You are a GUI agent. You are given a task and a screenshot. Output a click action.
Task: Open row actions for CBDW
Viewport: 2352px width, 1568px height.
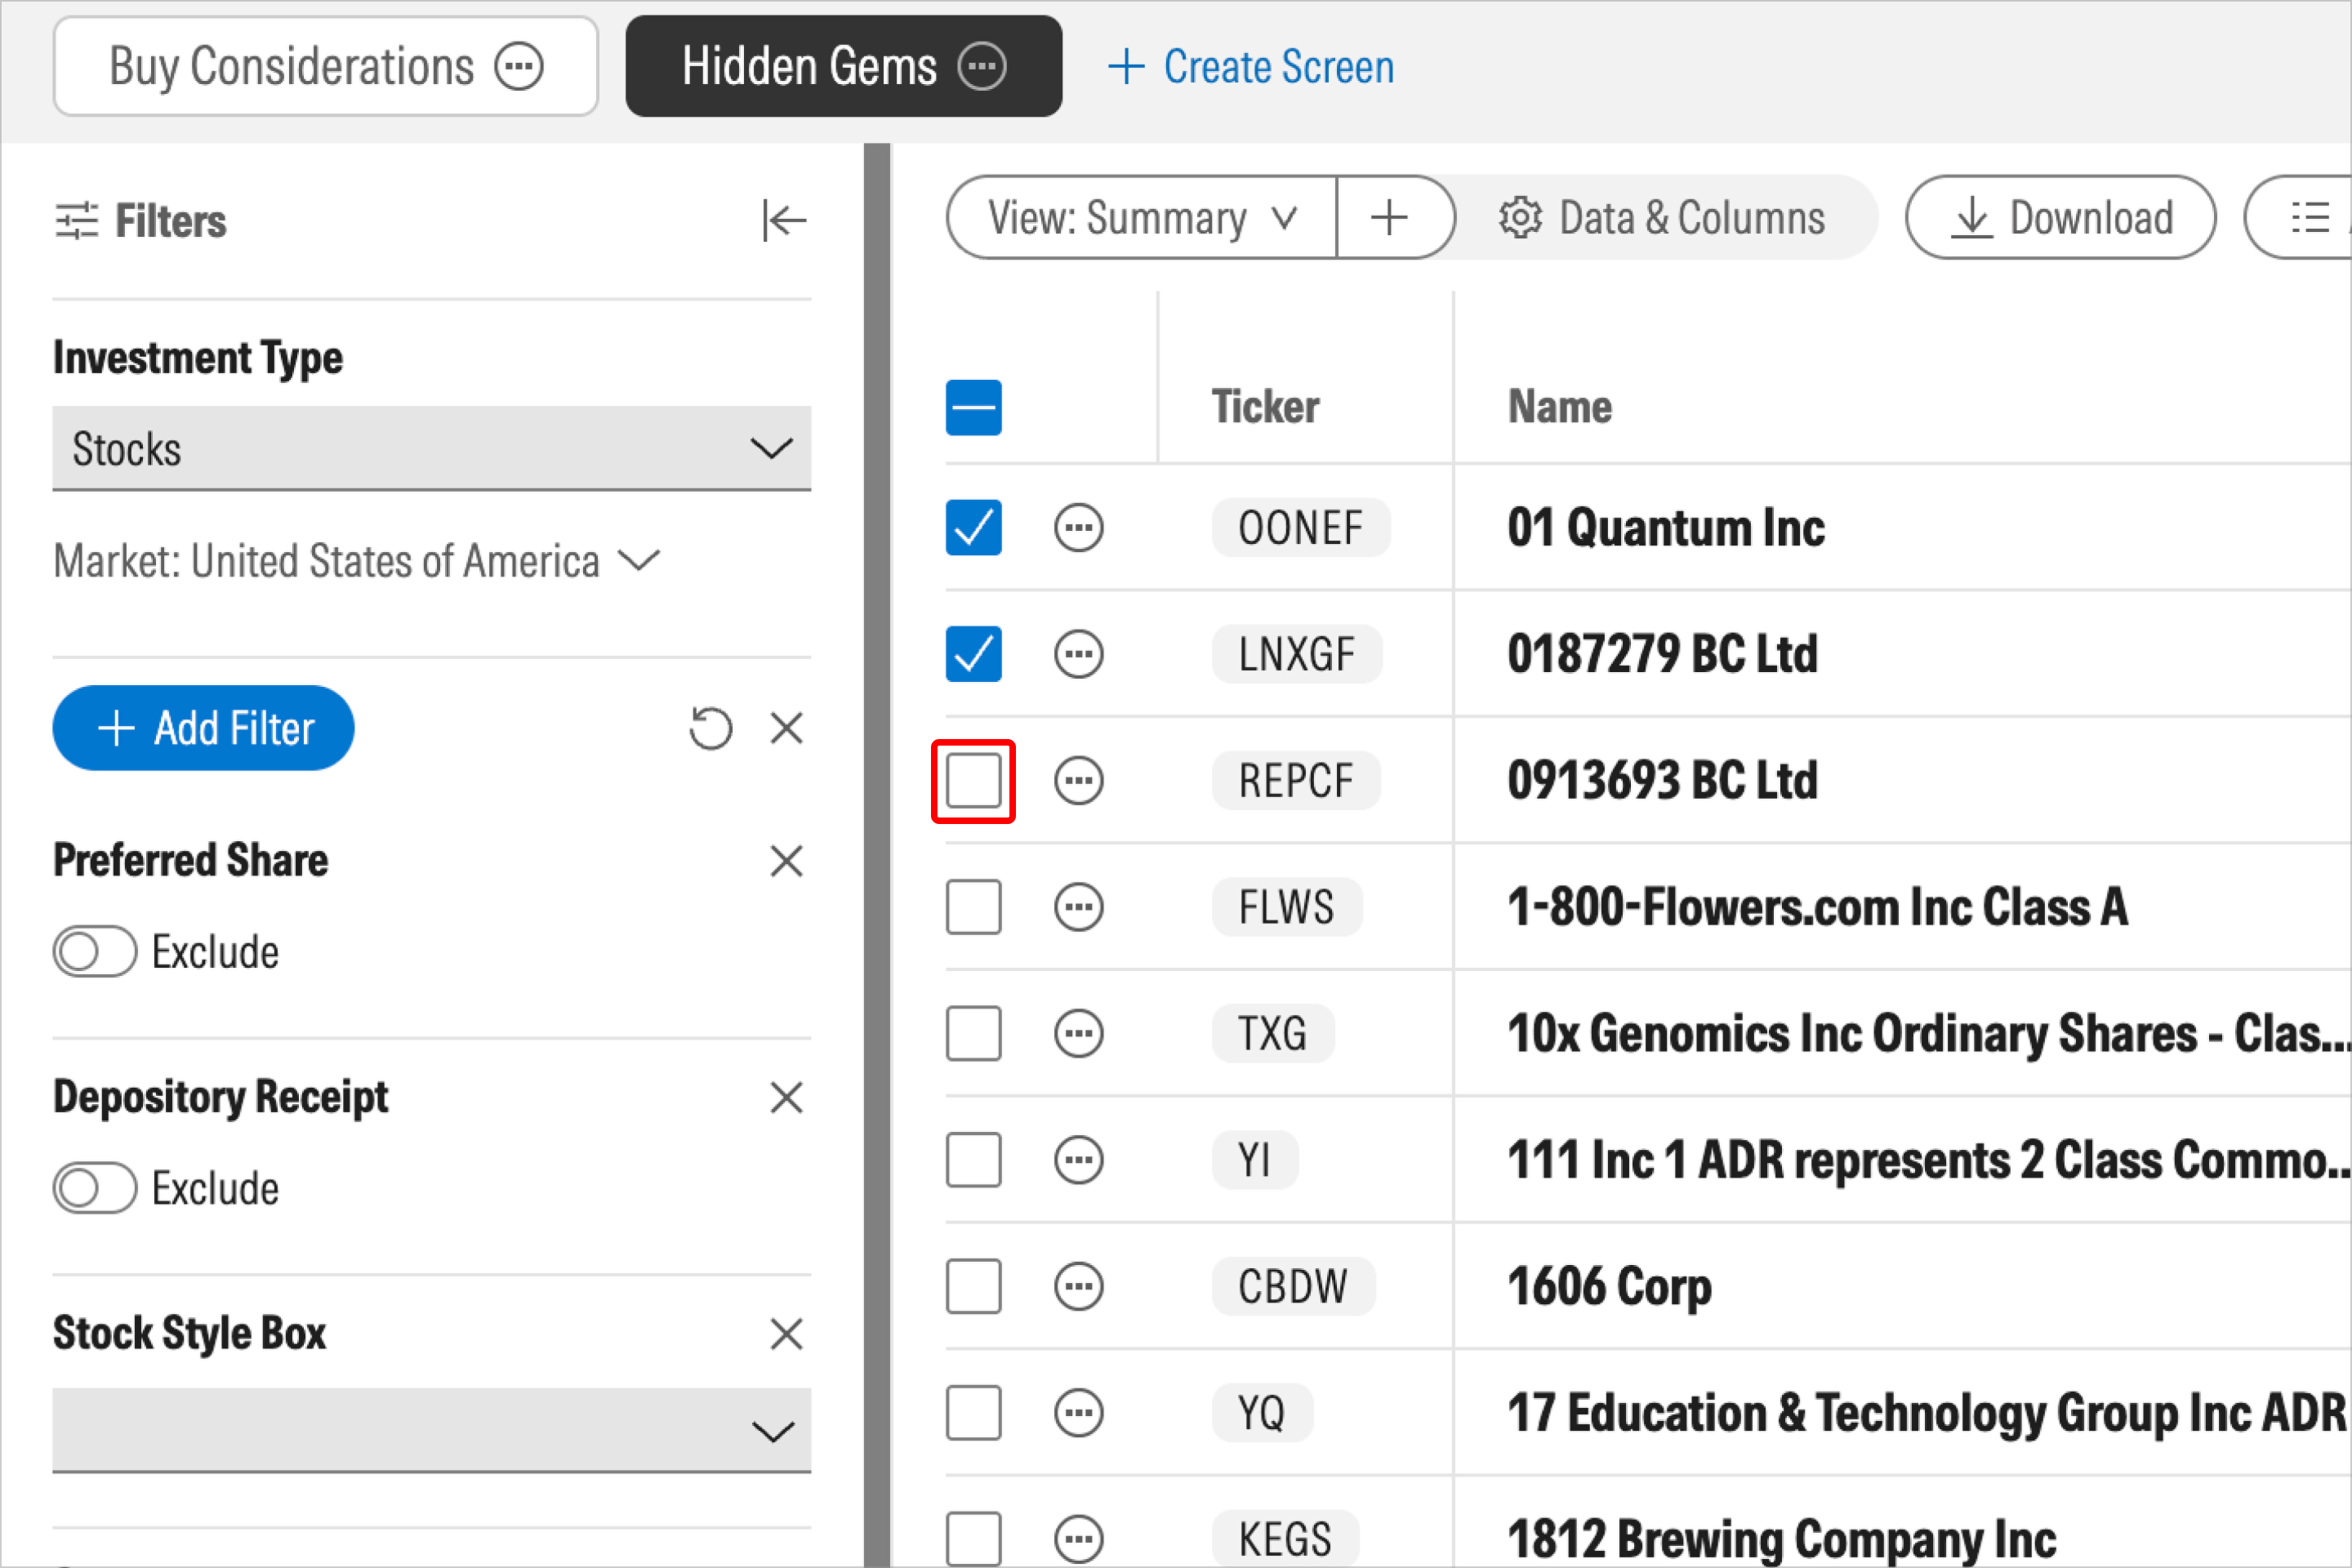click(1079, 1287)
